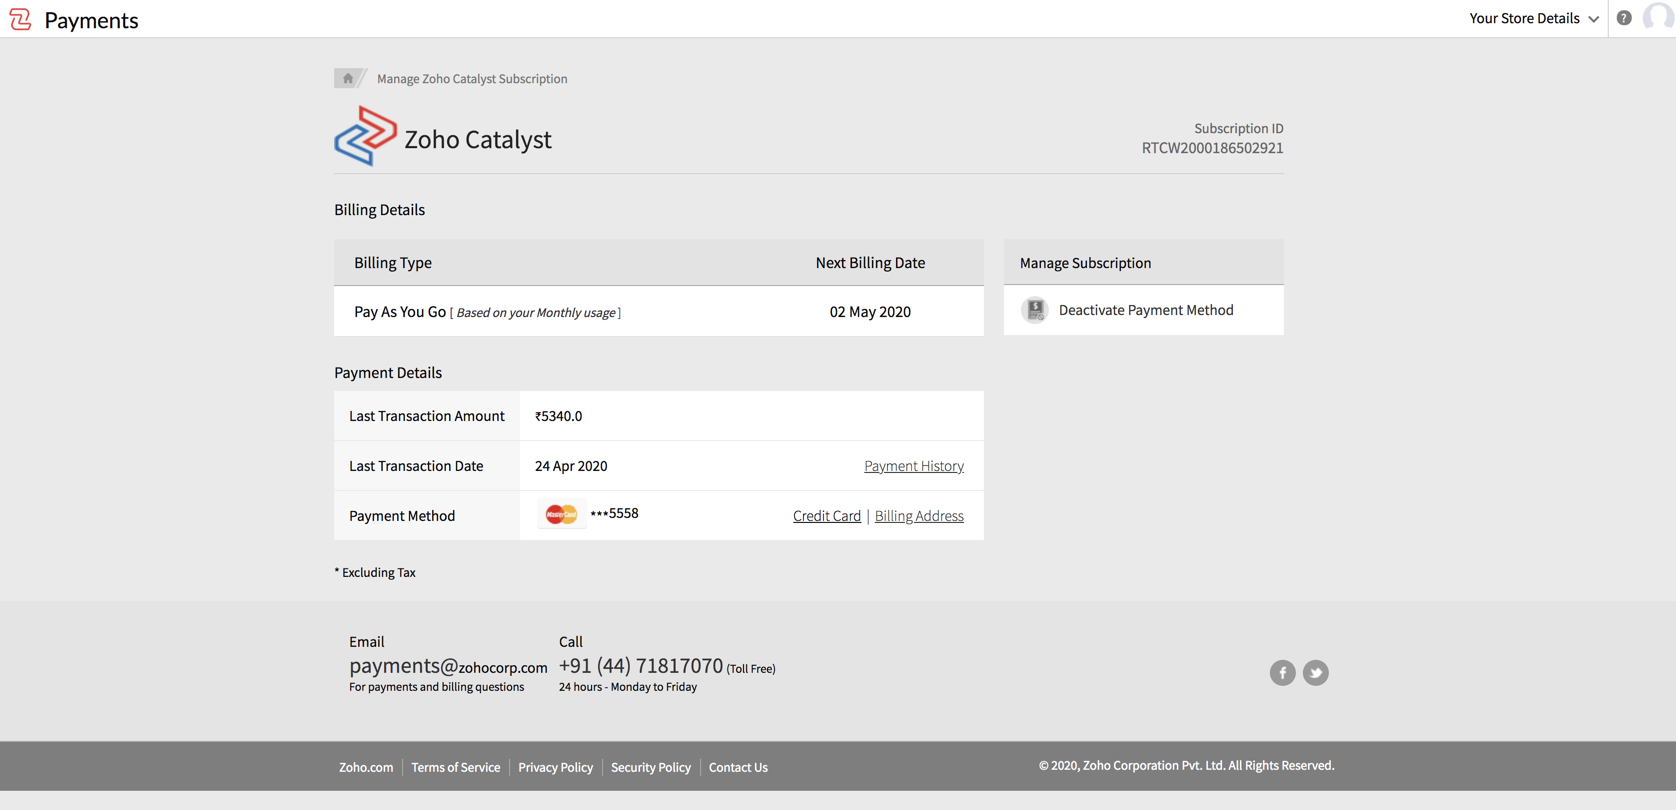Image resolution: width=1676 pixels, height=810 pixels.
Task: Click the copyright Zoho Corporation text
Action: pos(1186,766)
